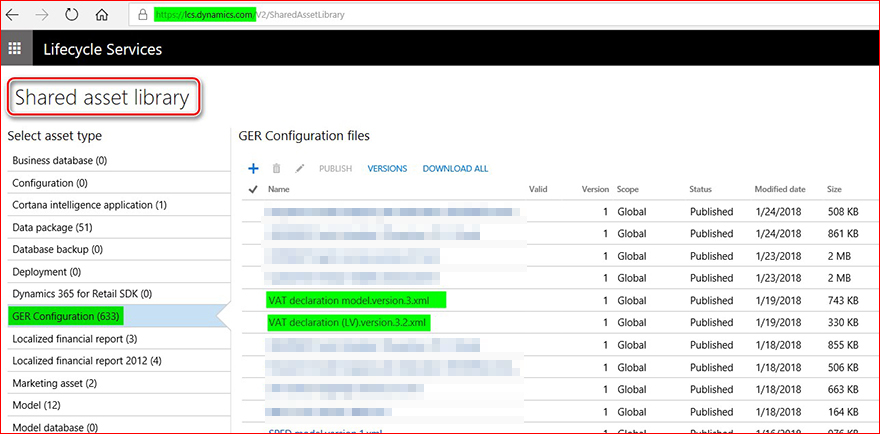The image size is (880, 434).
Task: Open the app launcher waffle icon
Action: click(x=15, y=48)
